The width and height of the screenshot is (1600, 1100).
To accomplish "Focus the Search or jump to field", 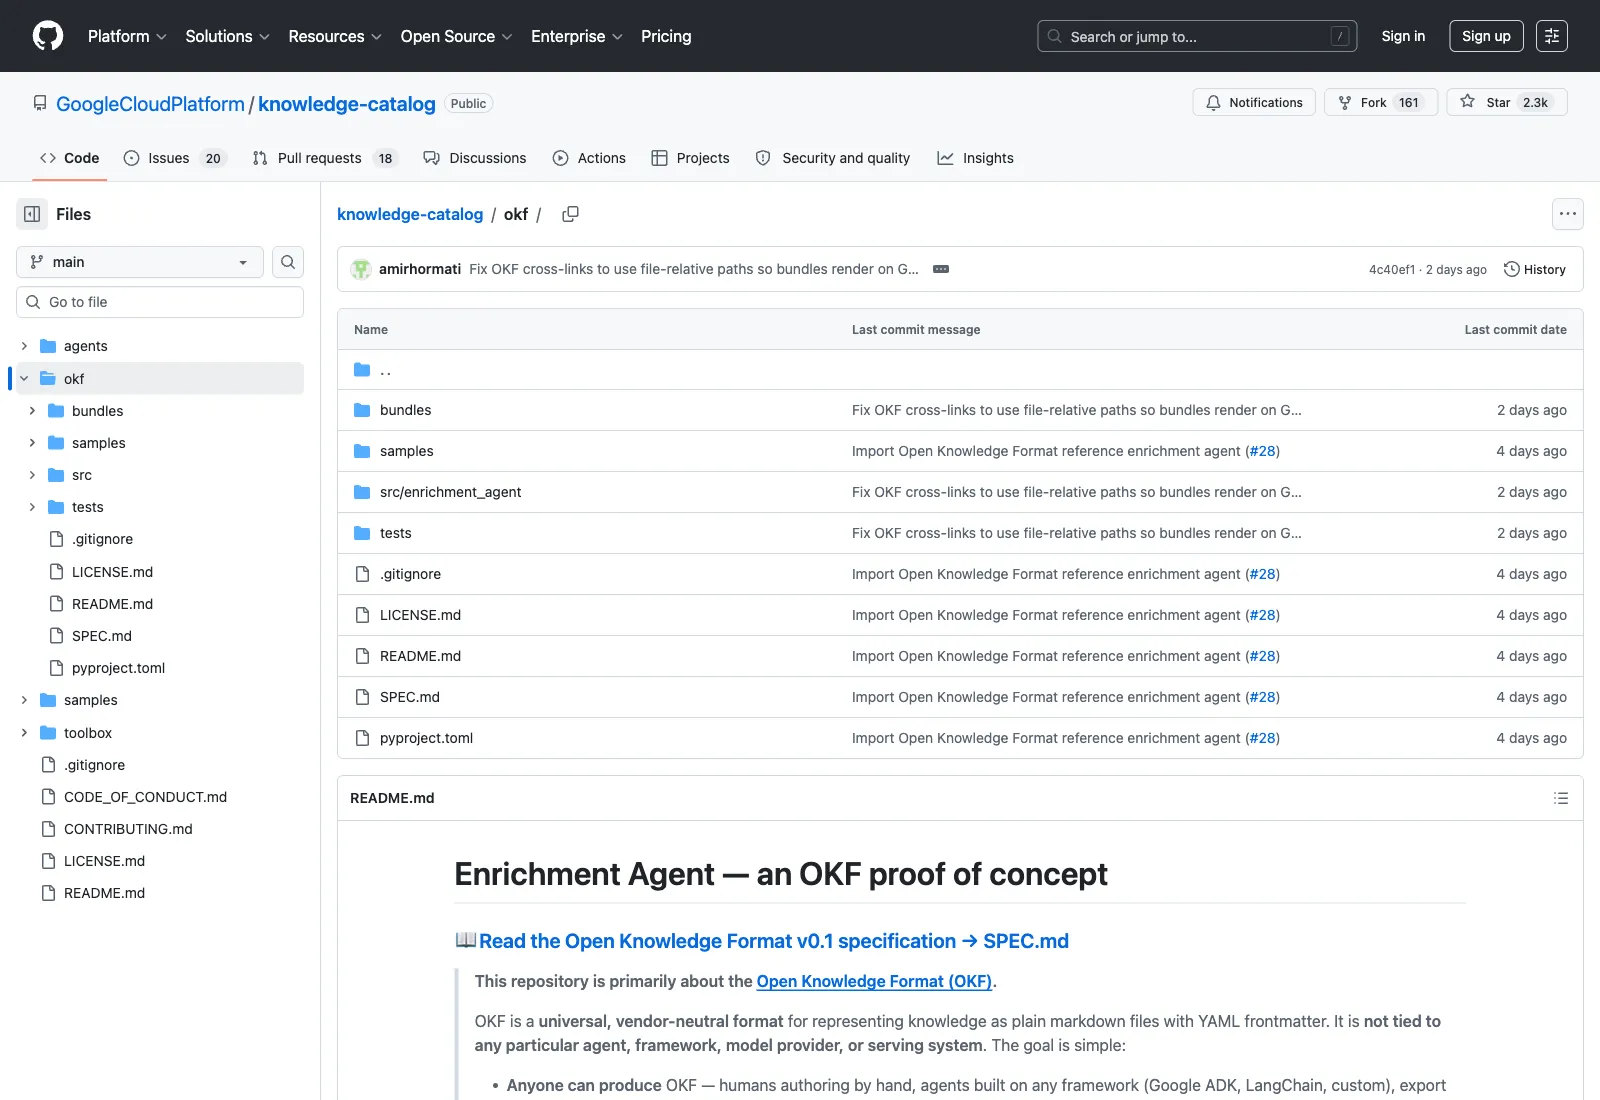I will pyautogui.click(x=1197, y=36).
